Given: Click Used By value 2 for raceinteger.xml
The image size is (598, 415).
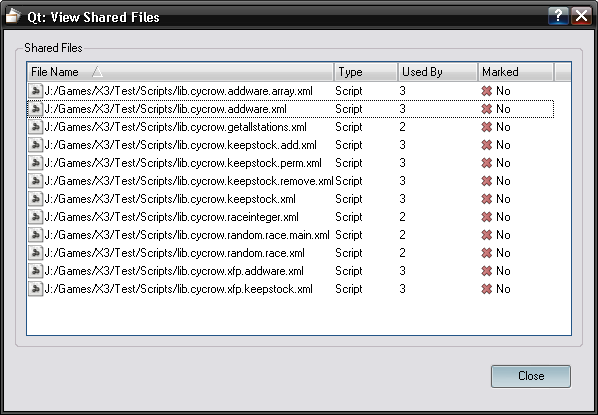Looking at the screenshot, I should [x=402, y=217].
